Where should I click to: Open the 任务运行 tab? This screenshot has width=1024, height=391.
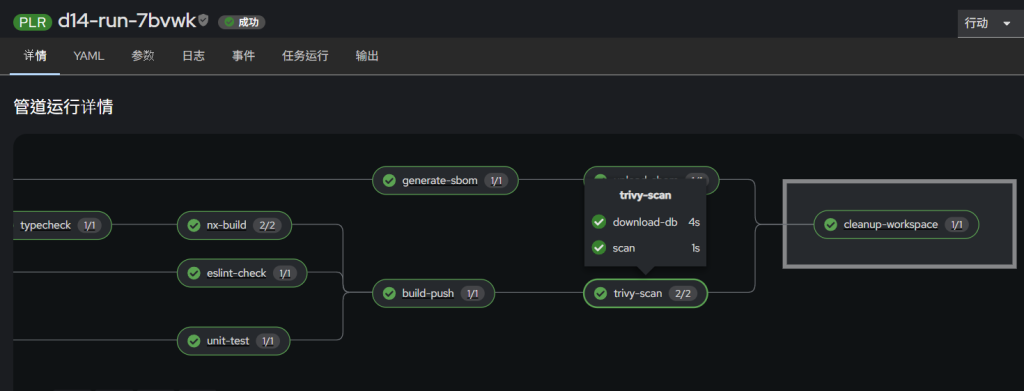tap(305, 56)
